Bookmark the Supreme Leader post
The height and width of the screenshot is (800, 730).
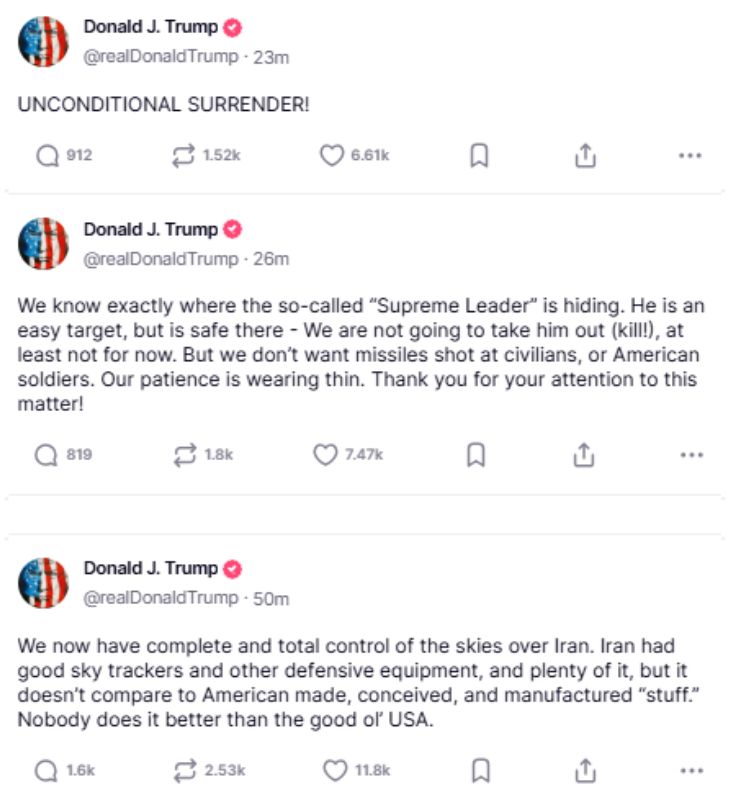(x=477, y=455)
